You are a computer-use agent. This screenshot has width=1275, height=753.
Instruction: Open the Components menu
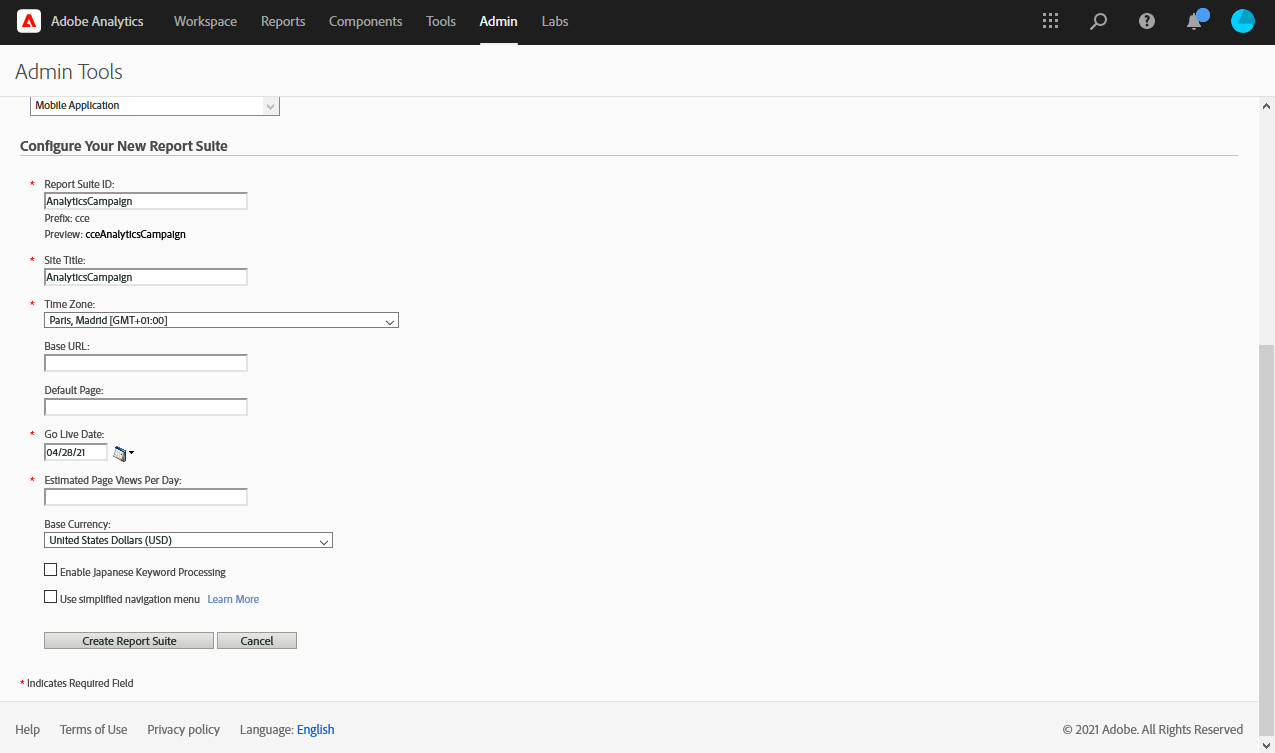[365, 21]
